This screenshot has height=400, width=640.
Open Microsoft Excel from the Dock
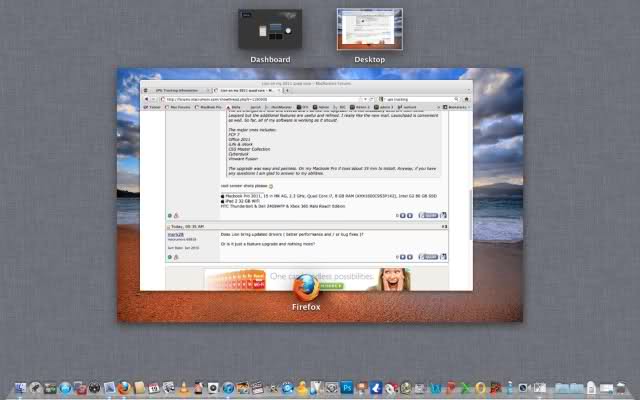click(466, 388)
